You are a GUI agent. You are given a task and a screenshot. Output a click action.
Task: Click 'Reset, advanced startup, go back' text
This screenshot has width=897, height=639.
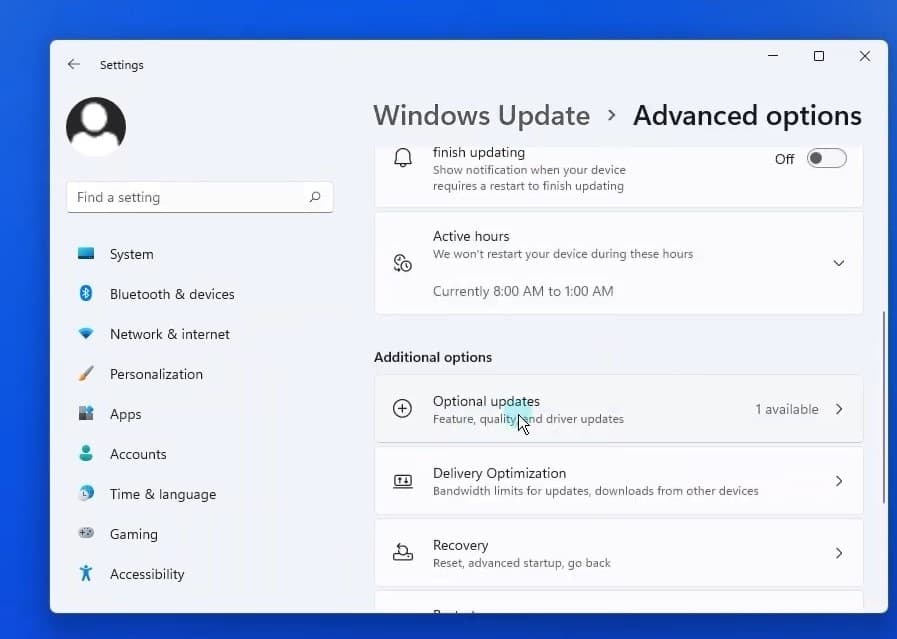pos(522,563)
